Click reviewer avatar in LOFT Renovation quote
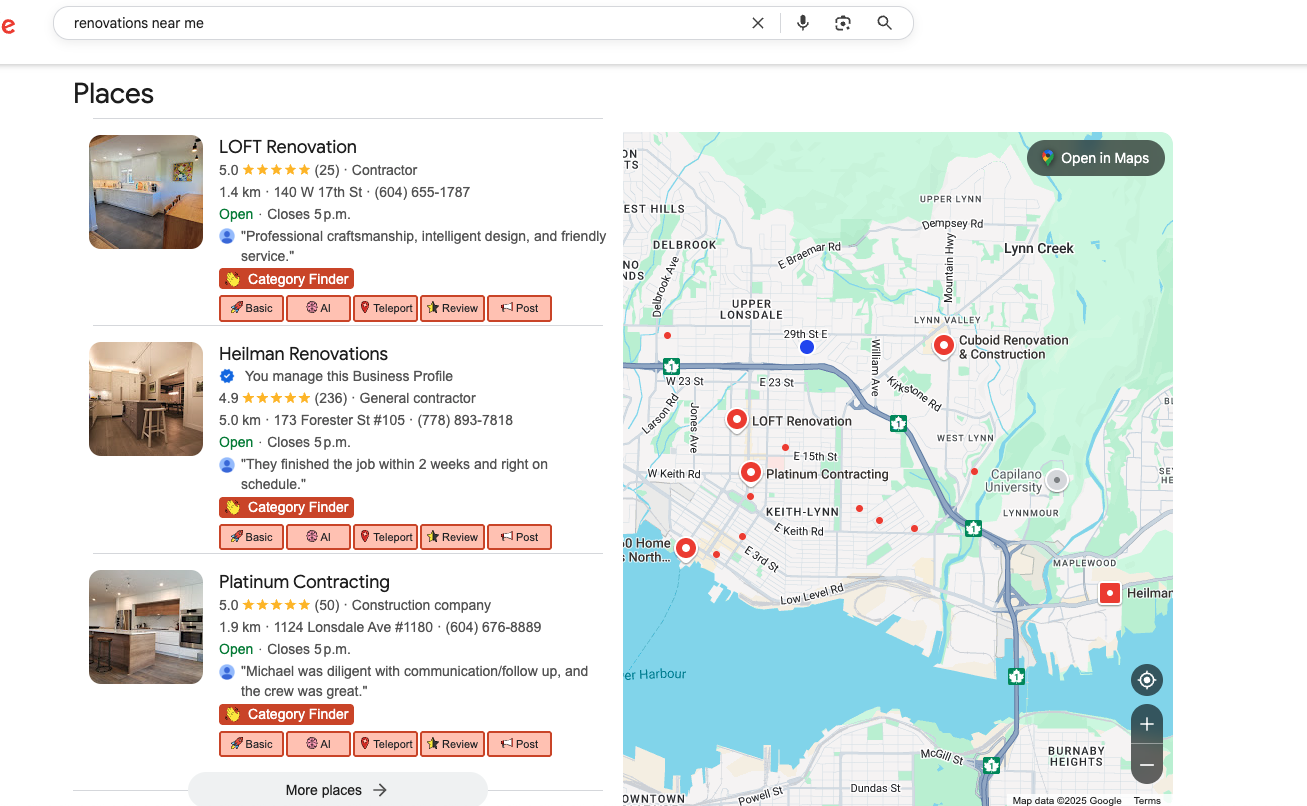This screenshot has width=1307, height=806. 227,236
